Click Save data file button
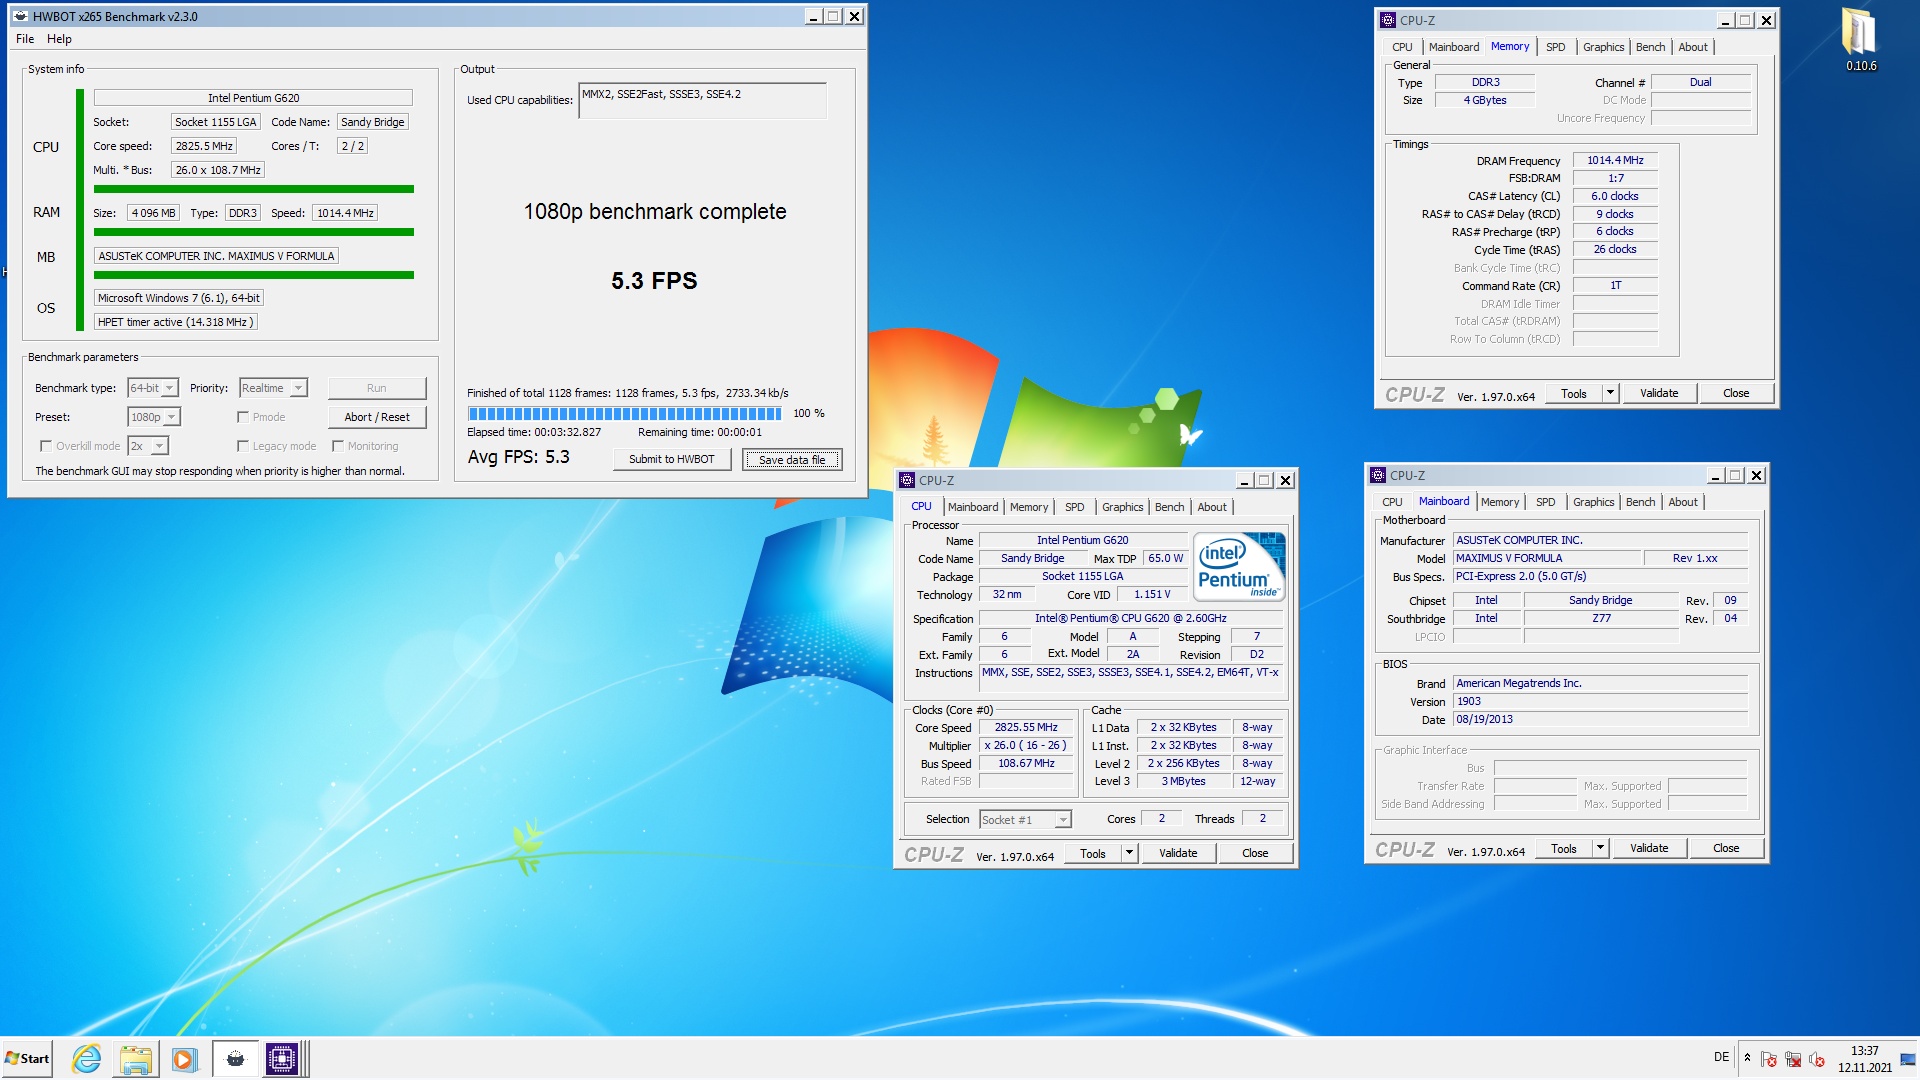Screen dimensions: 1920x1080 [x=792, y=460]
